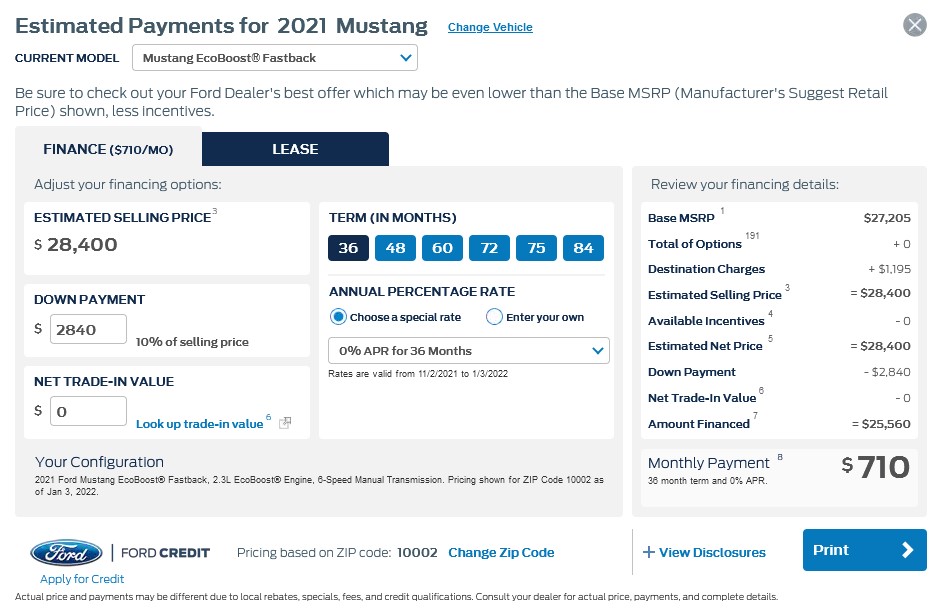The width and height of the screenshot is (942, 612).
Task: Click the Available Incentives label
Action: point(706,321)
